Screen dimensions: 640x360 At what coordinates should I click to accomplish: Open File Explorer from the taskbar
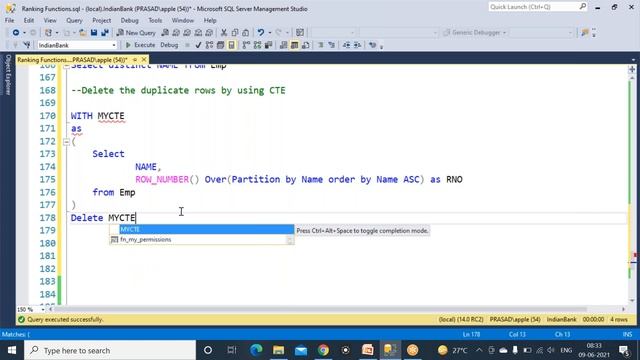[279, 350]
